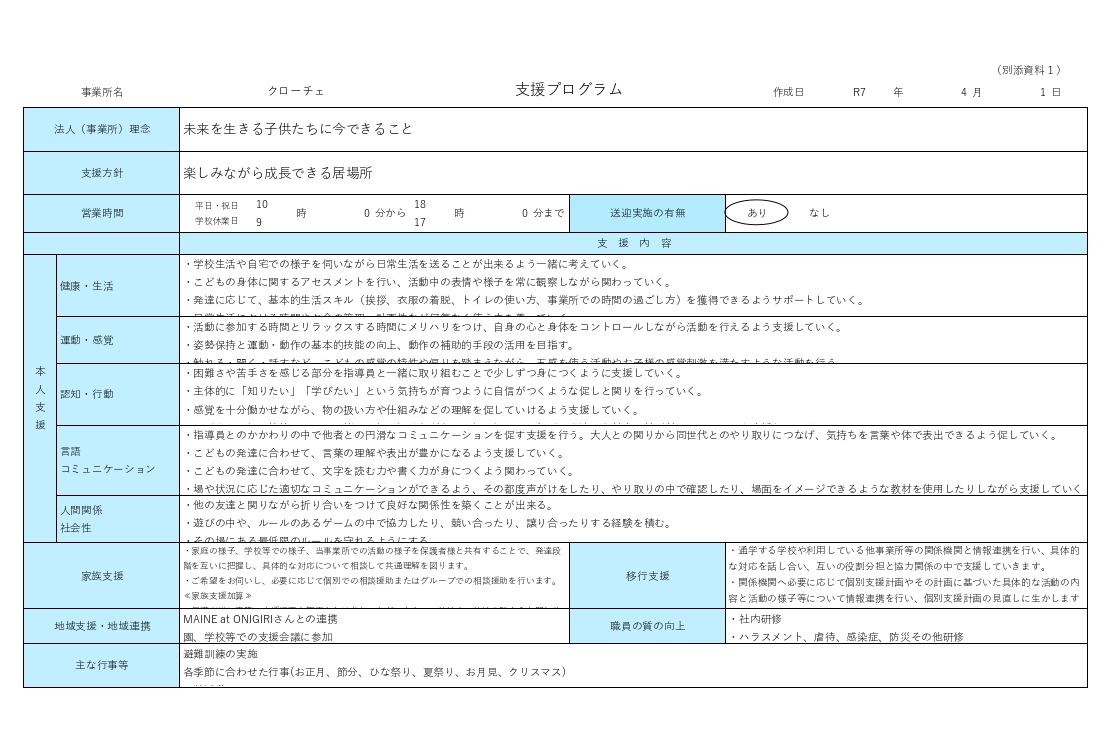The width and height of the screenshot is (1110, 740).
Task: Click the MAINE at ONIGIRIさんとの連携 line
Action: 261,619
